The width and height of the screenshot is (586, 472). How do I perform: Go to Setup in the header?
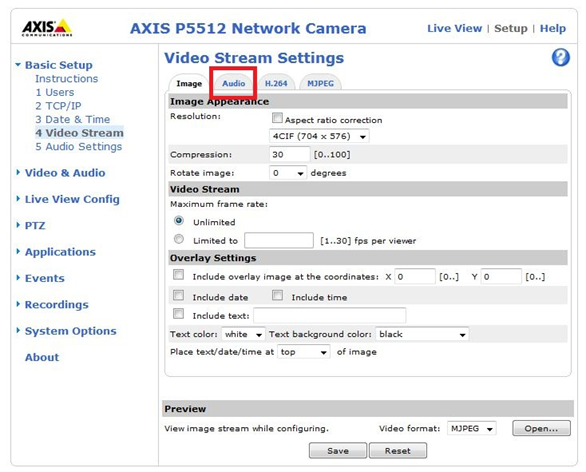click(511, 28)
